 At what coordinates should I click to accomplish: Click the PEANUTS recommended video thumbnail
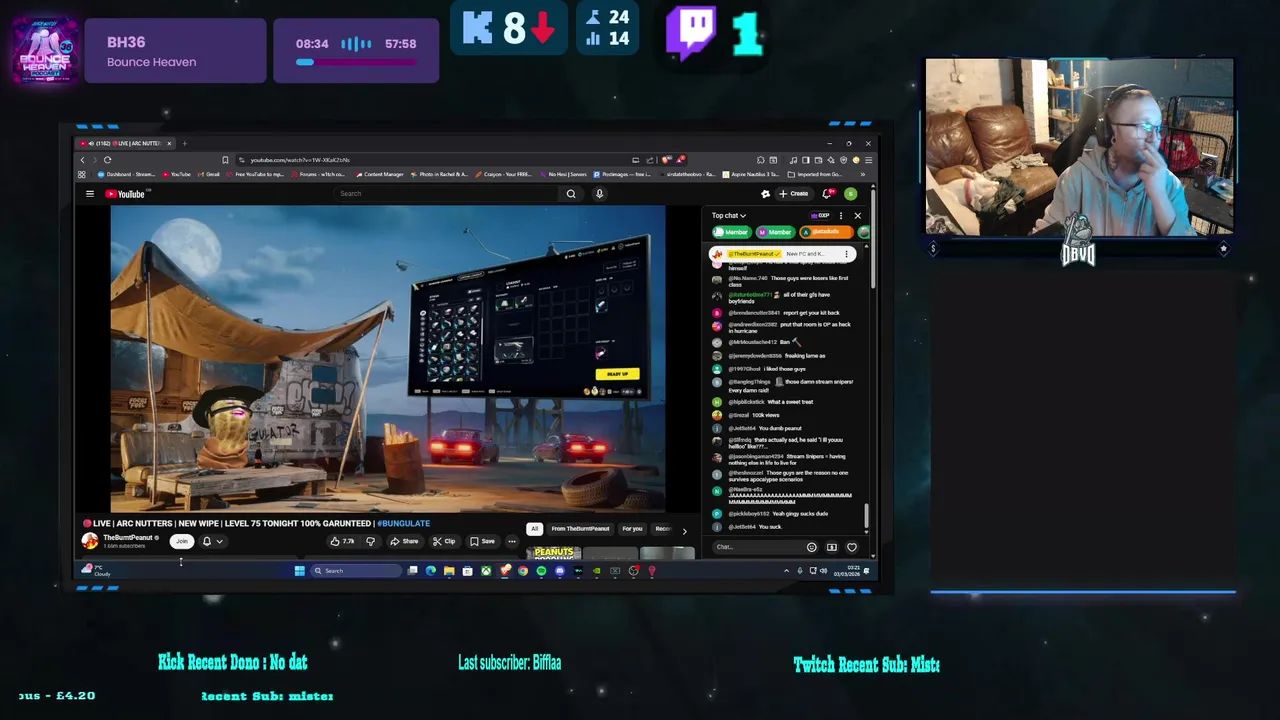555,553
